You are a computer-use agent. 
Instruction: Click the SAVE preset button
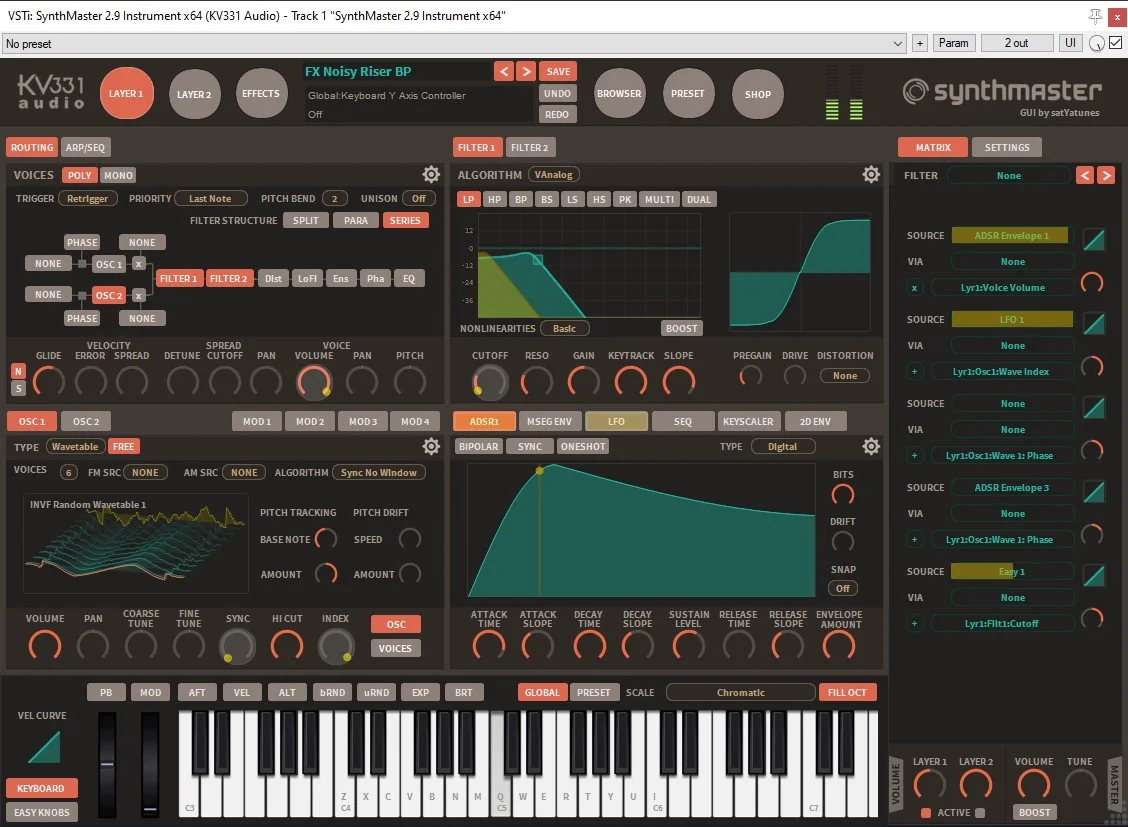tap(558, 71)
